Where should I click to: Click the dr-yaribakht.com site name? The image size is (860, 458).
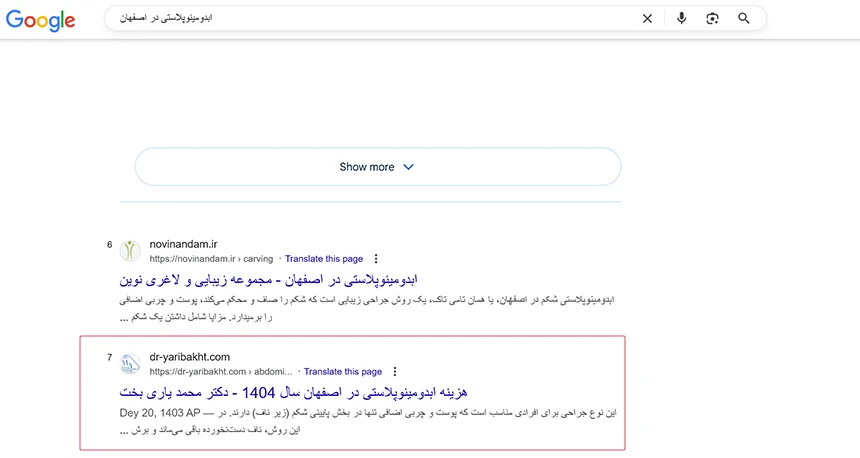[189, 357]
